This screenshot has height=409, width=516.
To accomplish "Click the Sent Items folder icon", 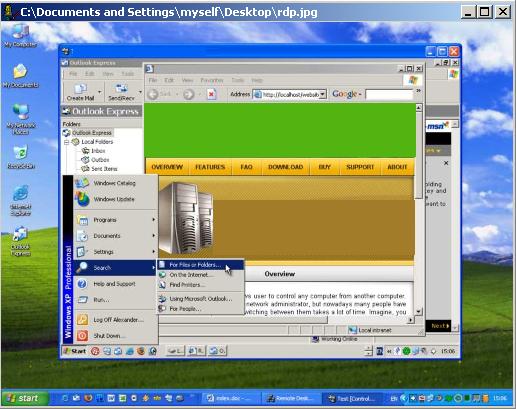I will [x=86, y=169].
